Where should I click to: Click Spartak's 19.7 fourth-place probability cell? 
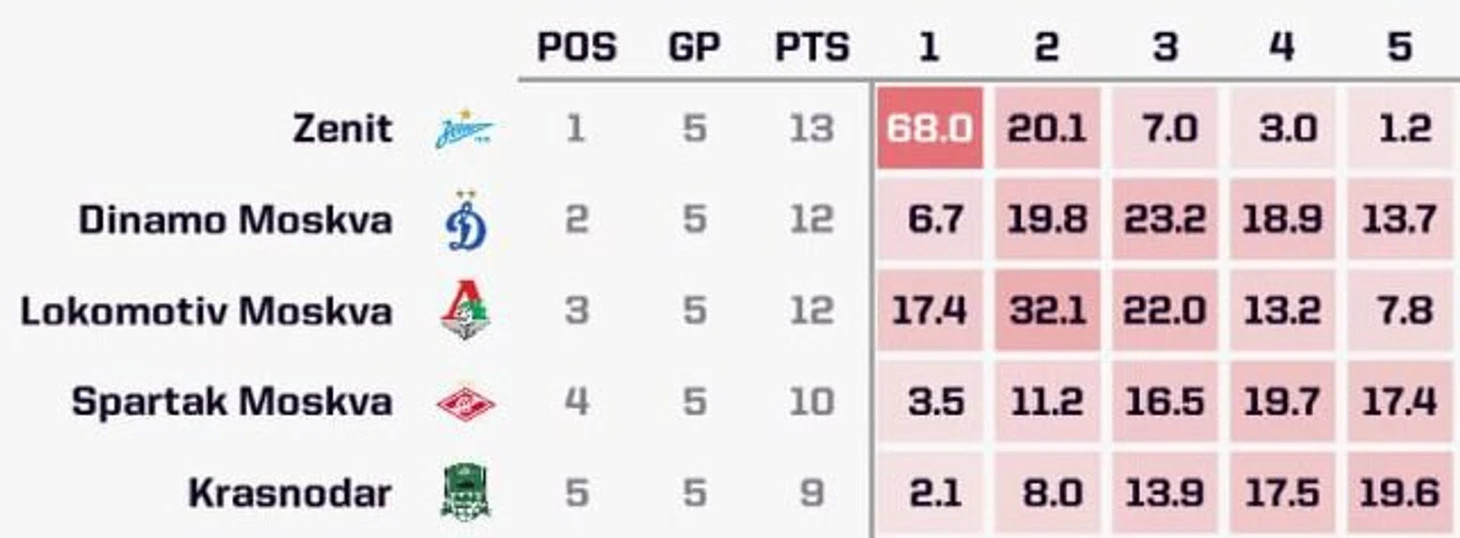(1282, 401)
